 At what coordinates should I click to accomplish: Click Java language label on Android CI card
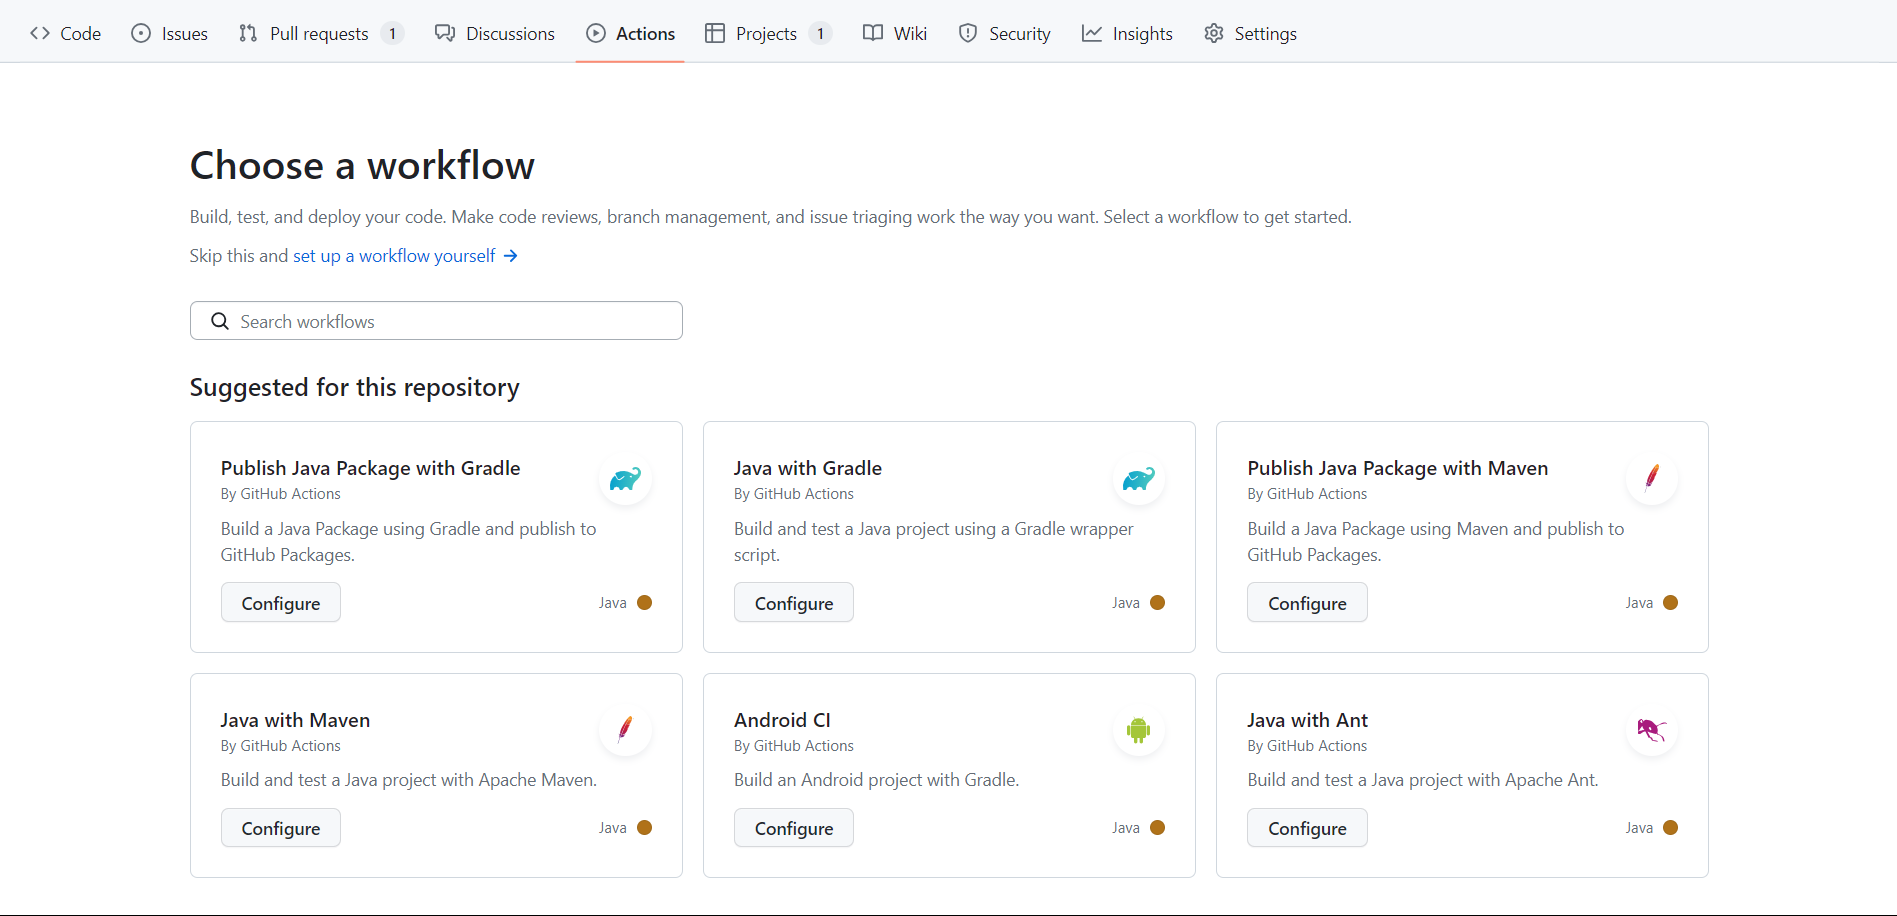tap(1126, 828)
